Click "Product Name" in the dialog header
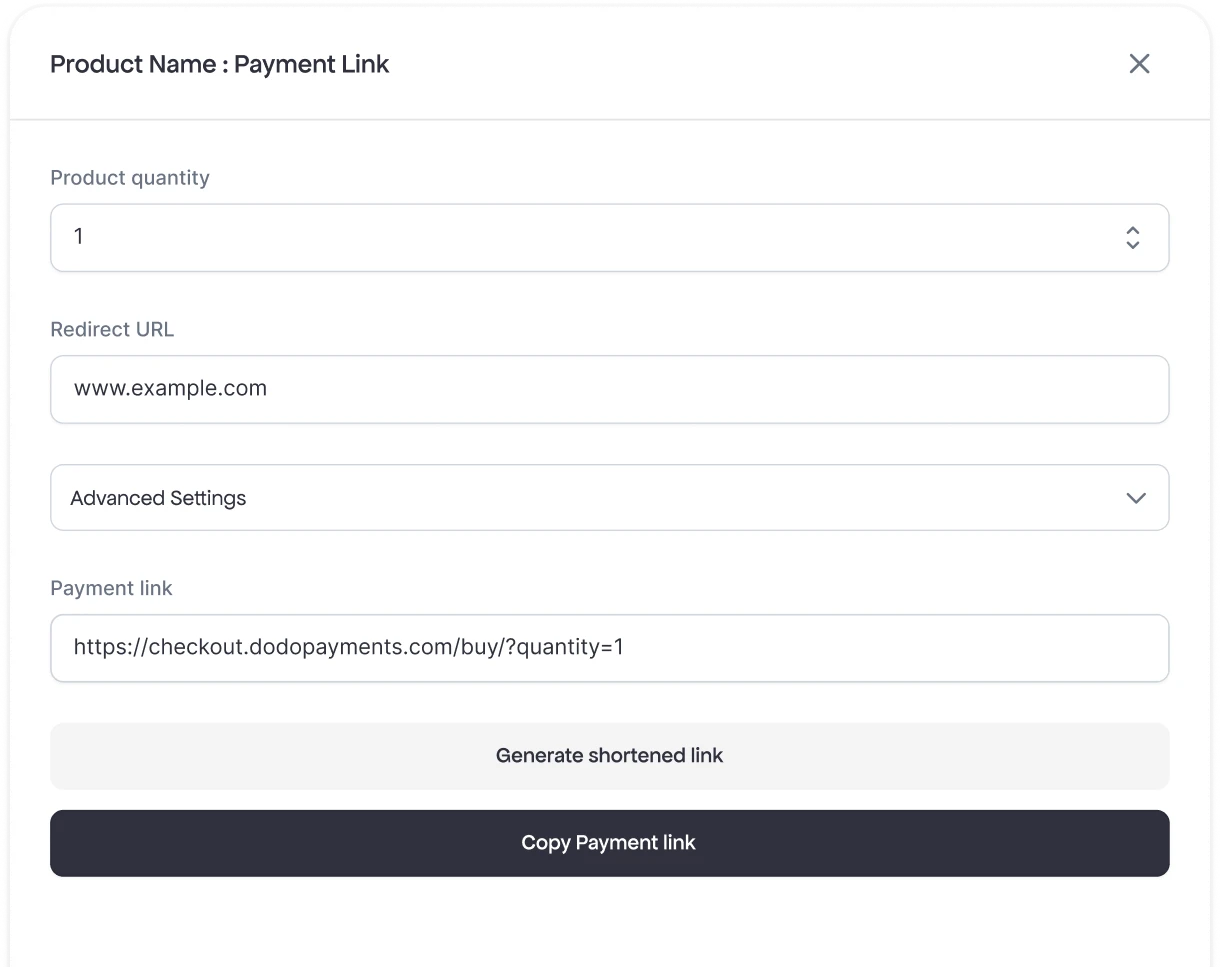Viewport: 1220px width, 967px height. click(133, 64)
